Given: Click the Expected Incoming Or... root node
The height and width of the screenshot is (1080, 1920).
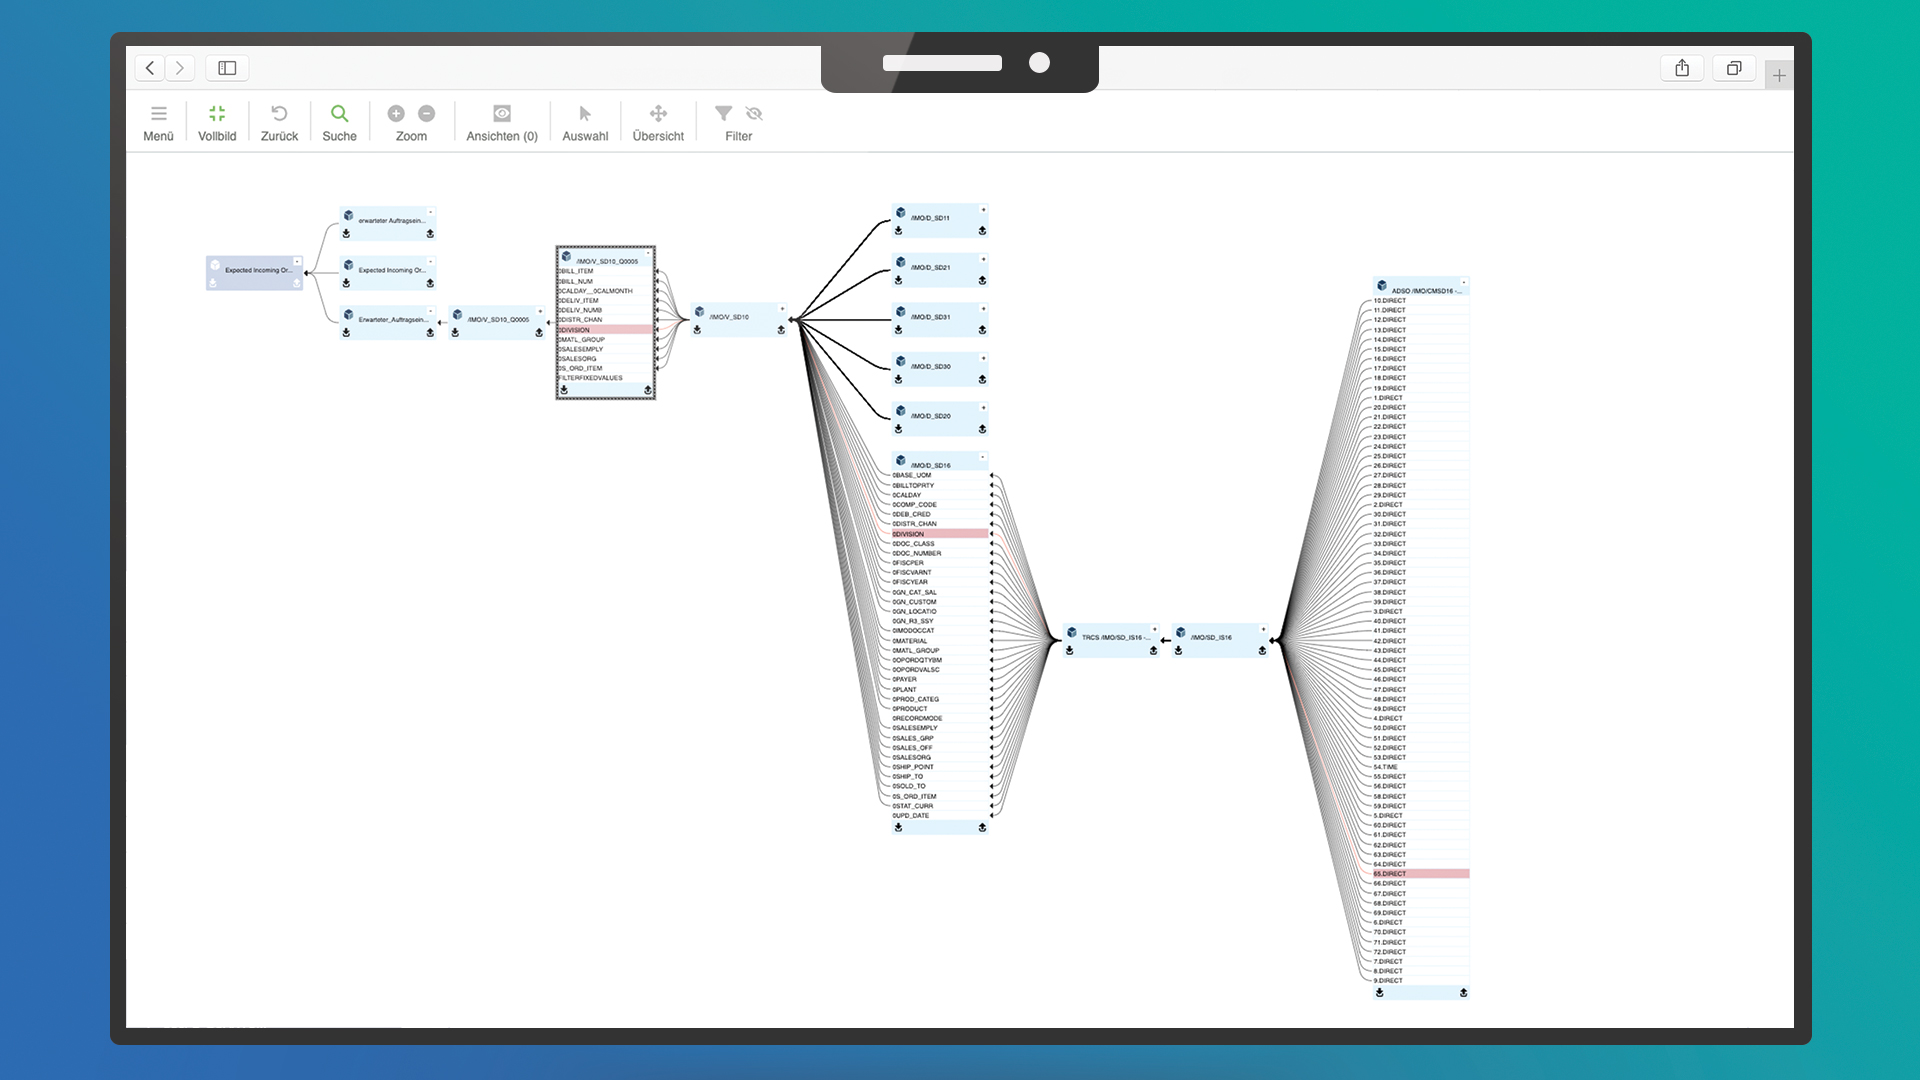Looking at the screenshot, I should [256, 270].
